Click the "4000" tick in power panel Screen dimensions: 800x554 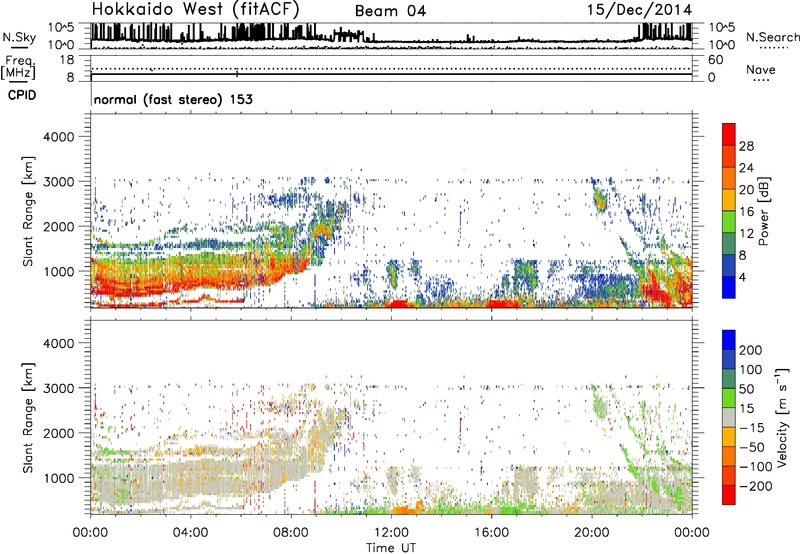point(59,137)
